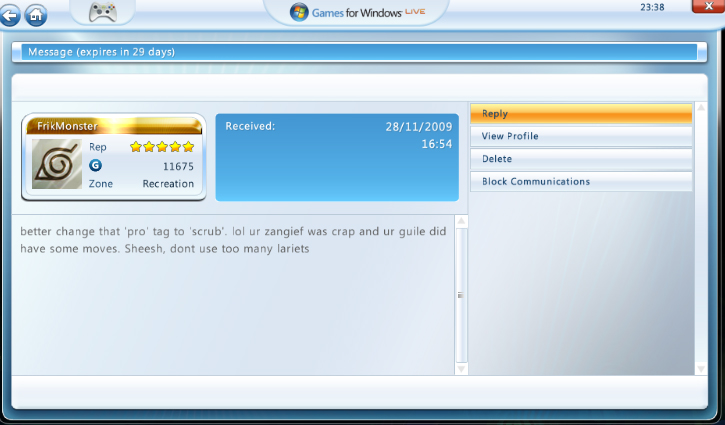Open the gamepad controller tab
Viewport: 725px width, 425px height.
pyautogui.click(x=103, y=13)
